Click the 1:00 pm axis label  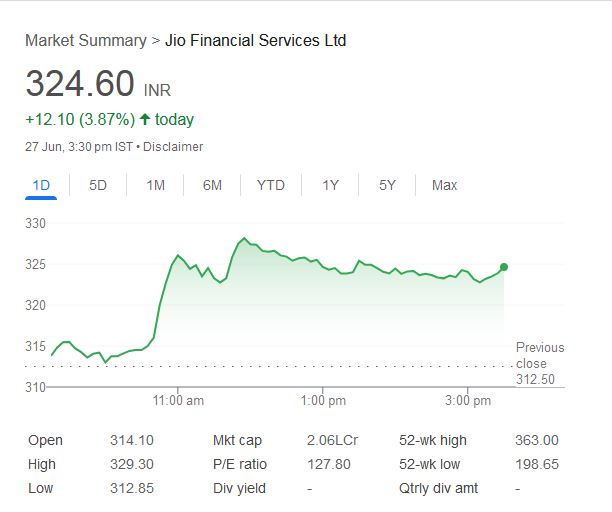click(323, 401)
